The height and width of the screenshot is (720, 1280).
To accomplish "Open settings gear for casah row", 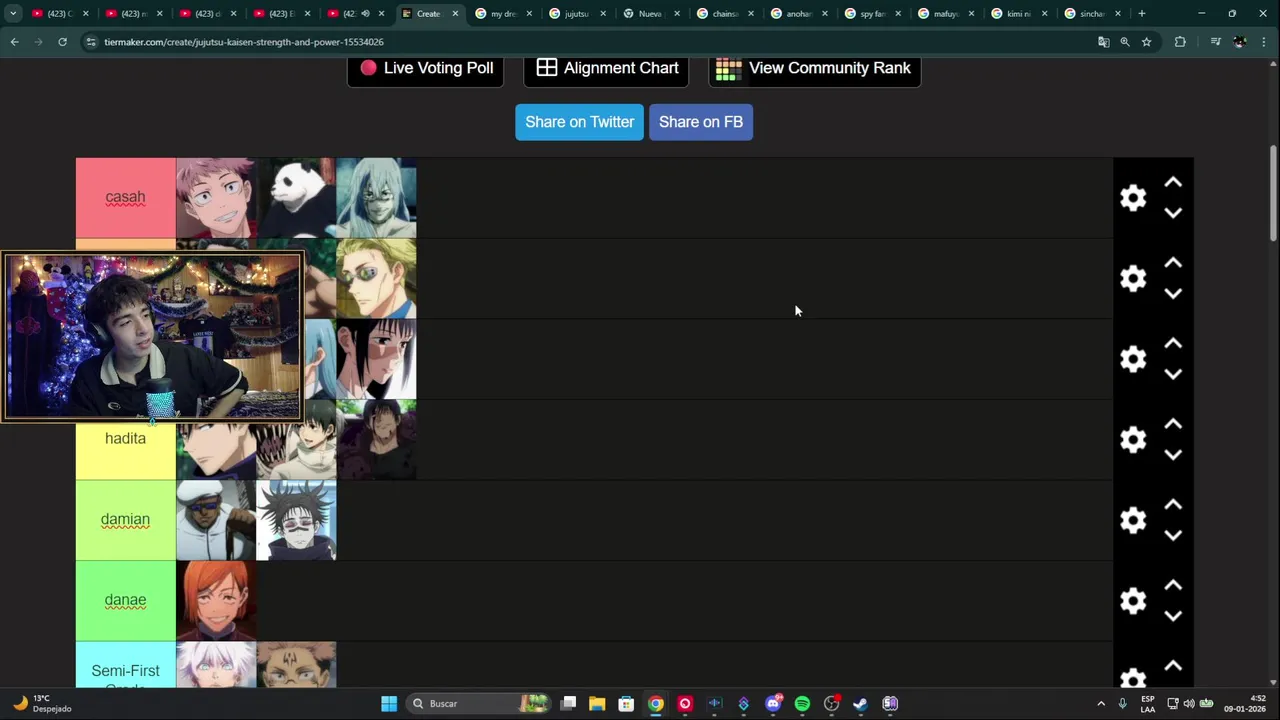I will point(1133,198).
